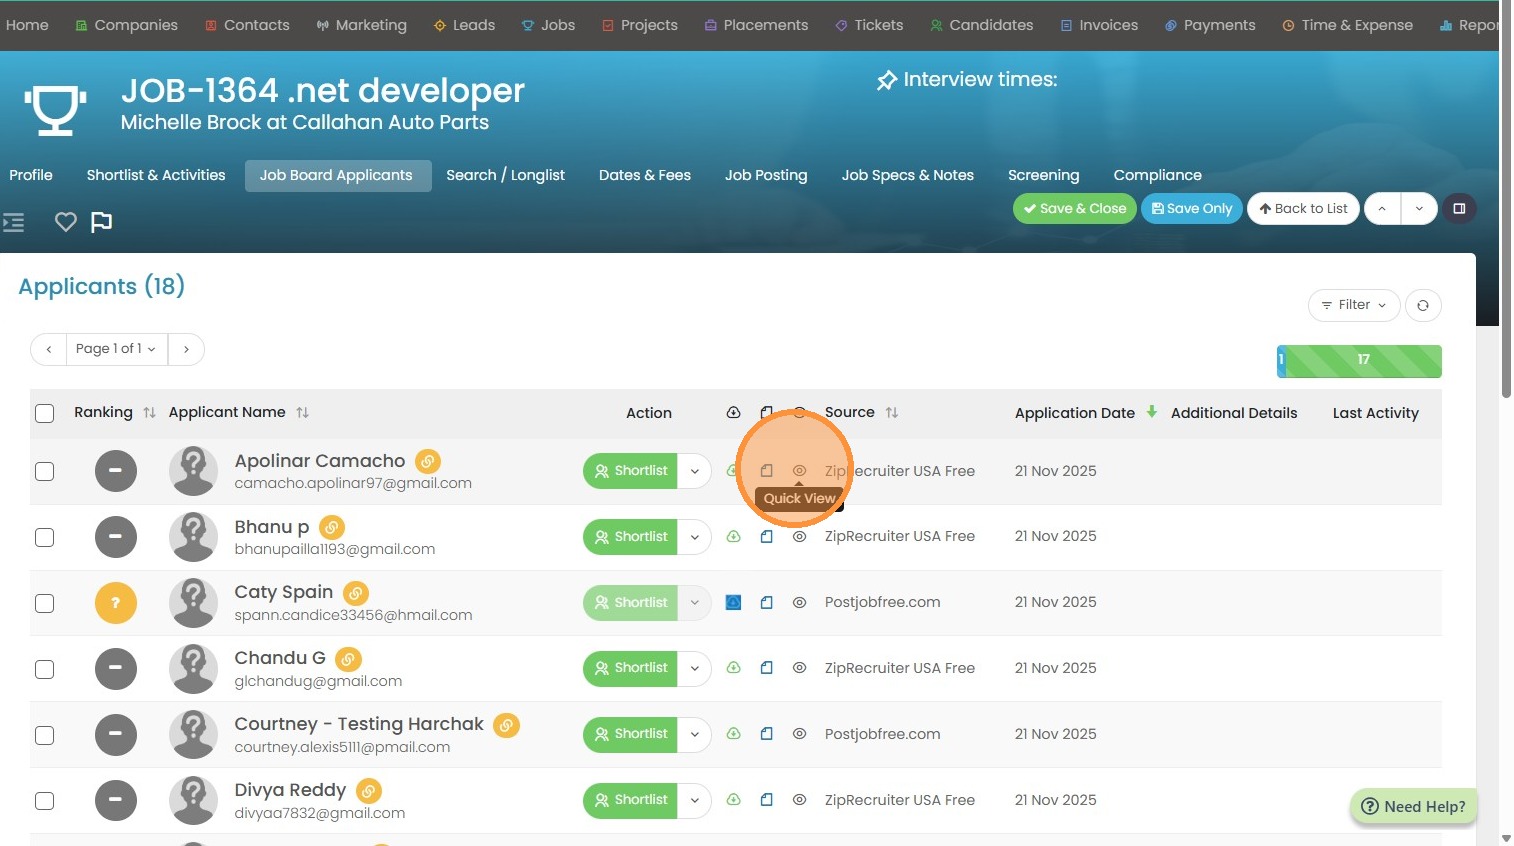The width and height of the screenshot is (1514, 846).
Task: Click link badge next to Divya Reddy
Action: click(369, 791)
